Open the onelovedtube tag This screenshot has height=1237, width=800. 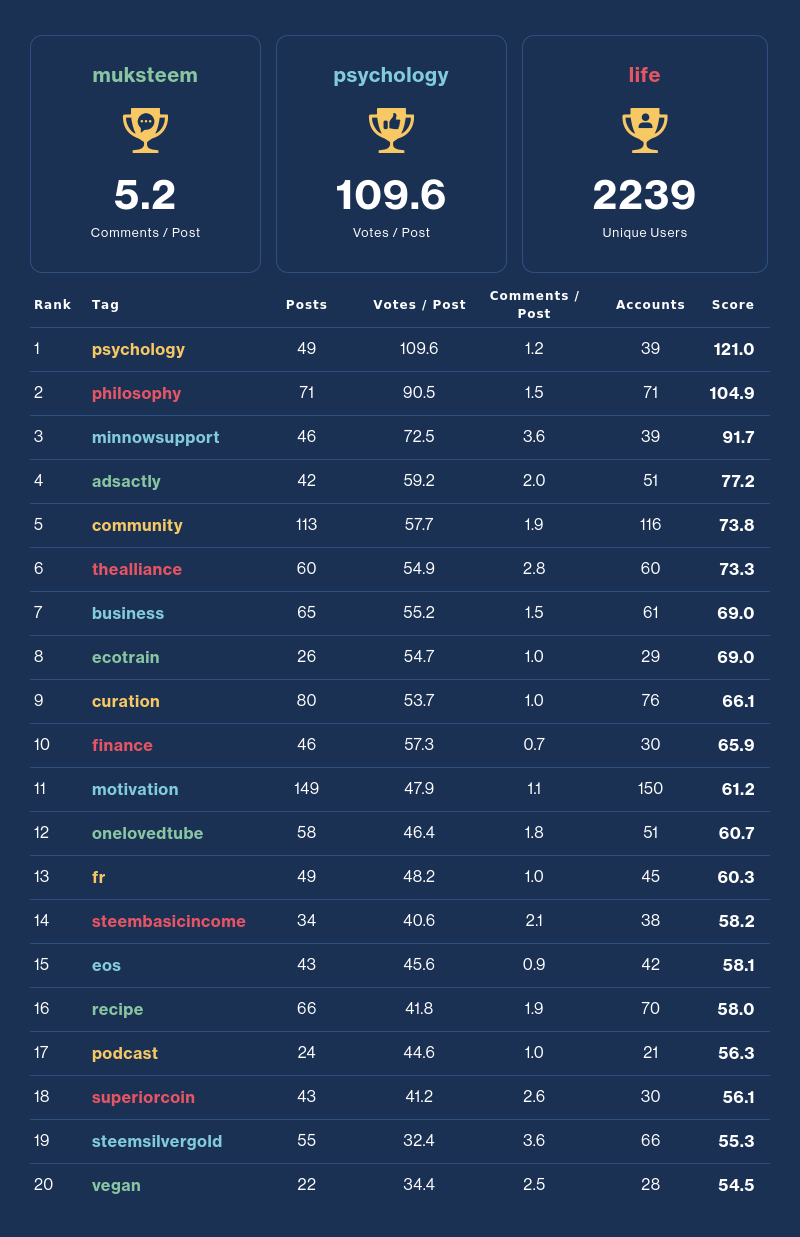tap(147, 834)
